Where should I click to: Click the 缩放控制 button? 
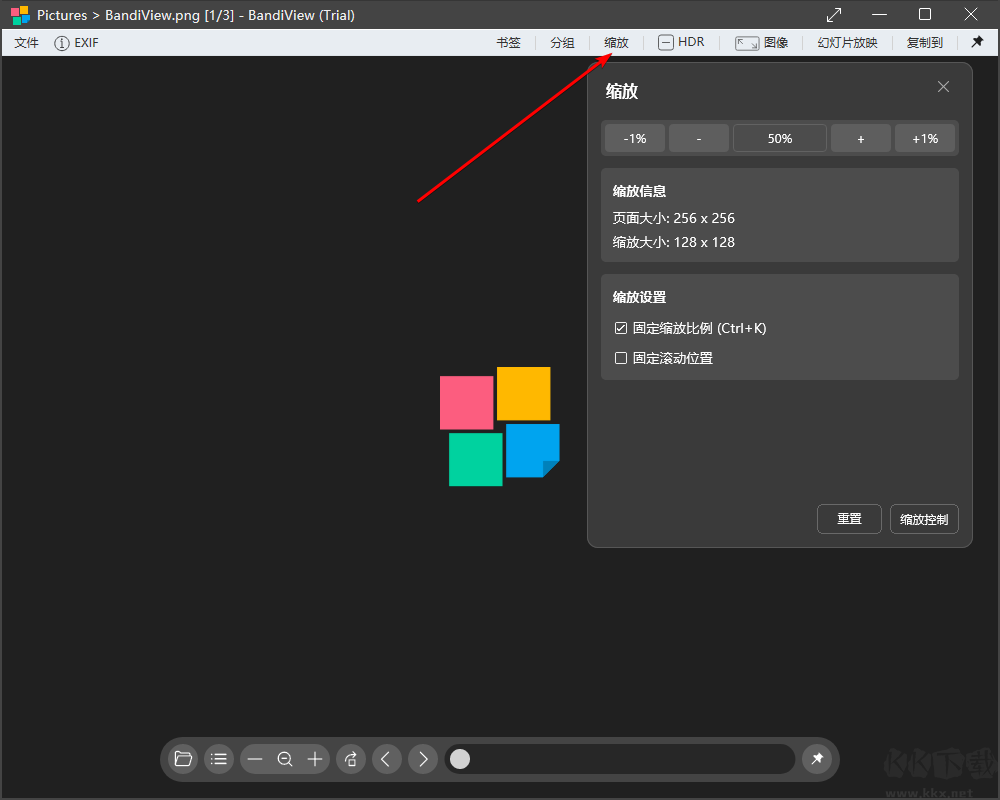pyautogui.click(x=924, y=519)
